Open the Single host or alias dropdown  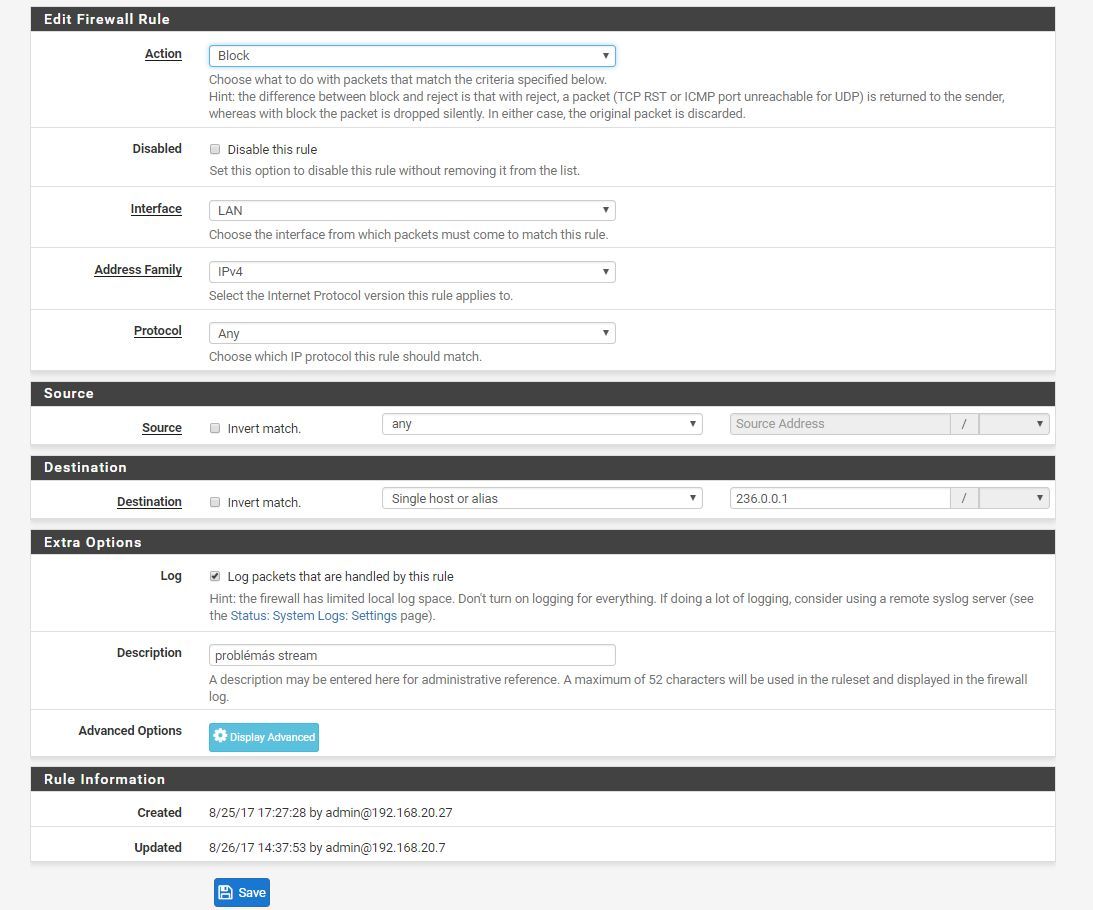coord(542,498)
